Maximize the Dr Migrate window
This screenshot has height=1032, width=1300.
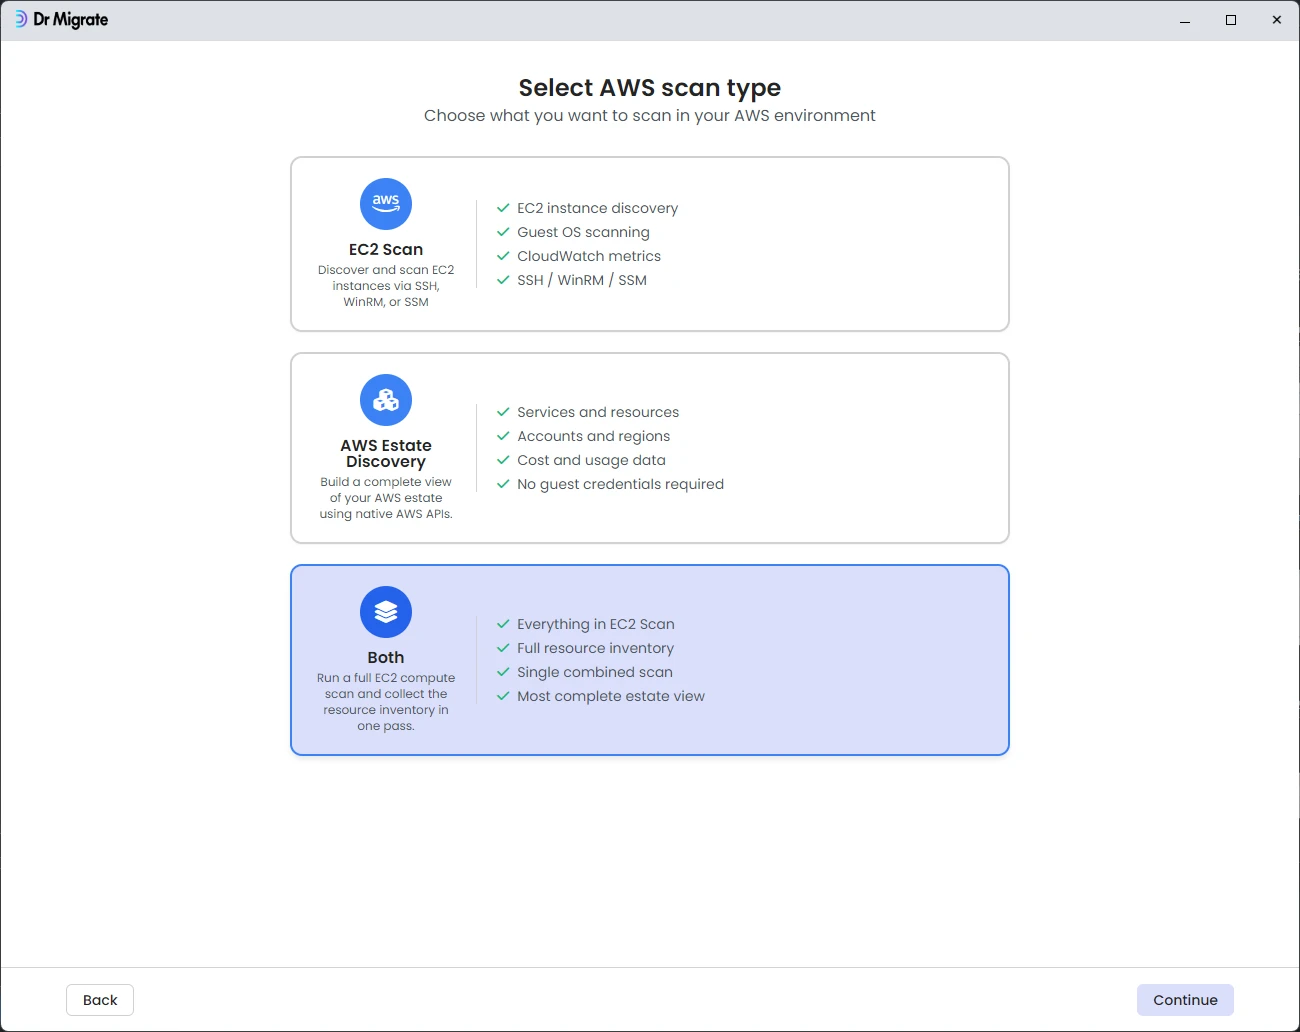point(1231,20)
